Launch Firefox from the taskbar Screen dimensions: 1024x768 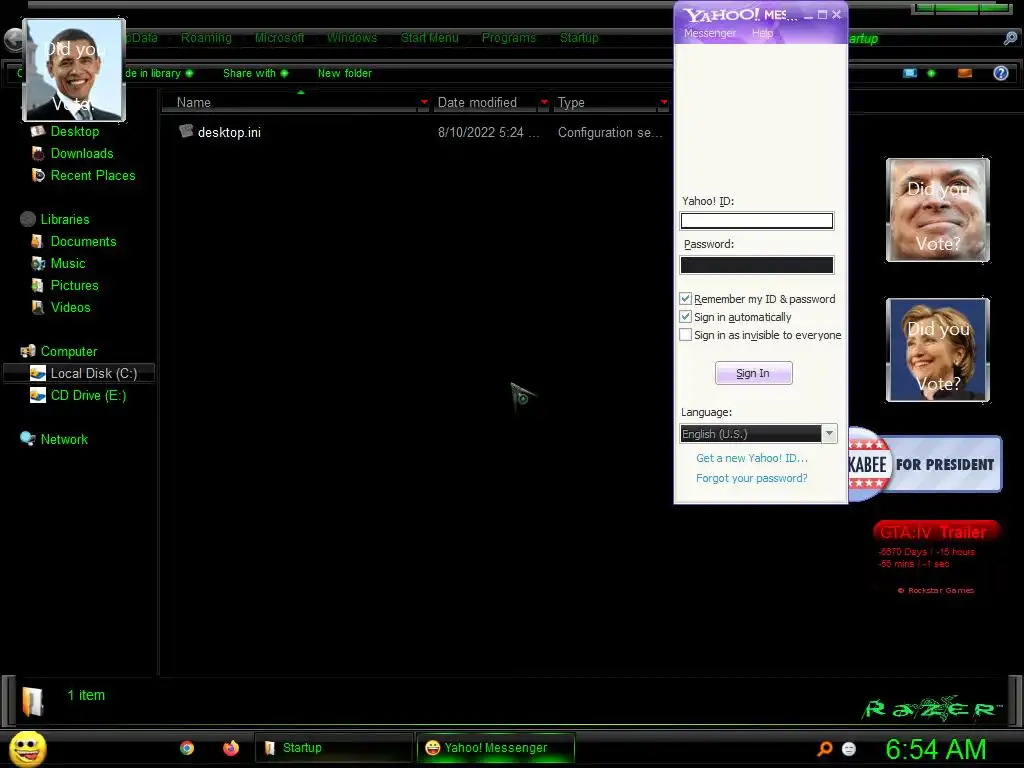(231, 748)
